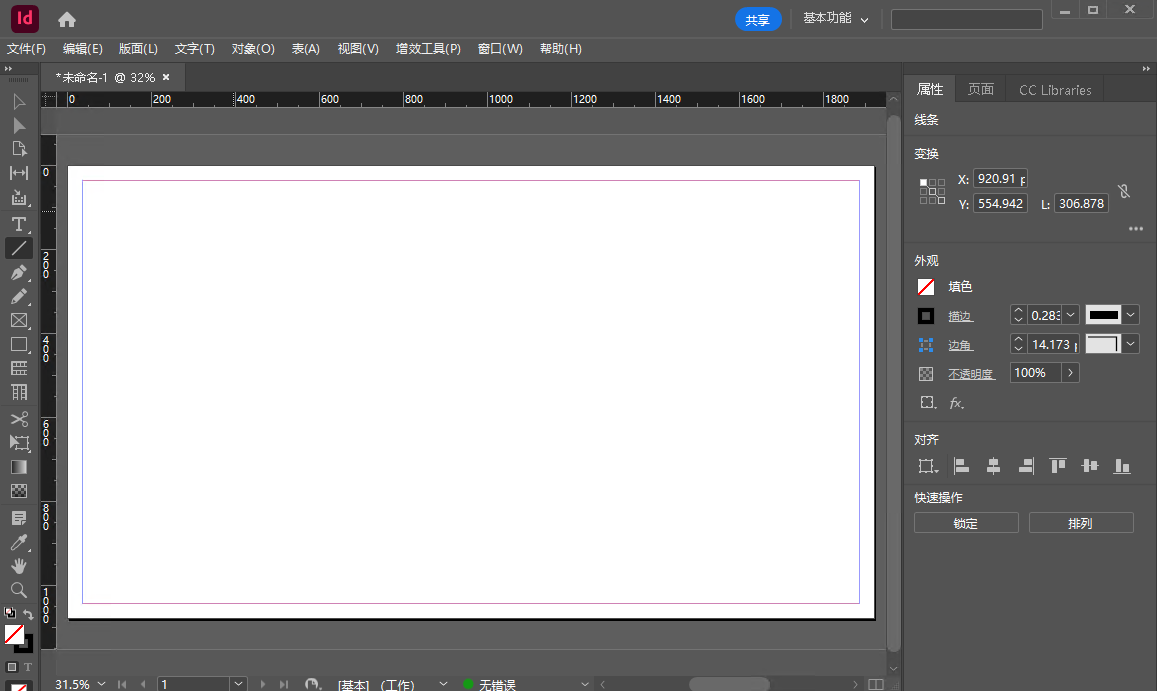Click align horizontal centers icon

point(993,466)
